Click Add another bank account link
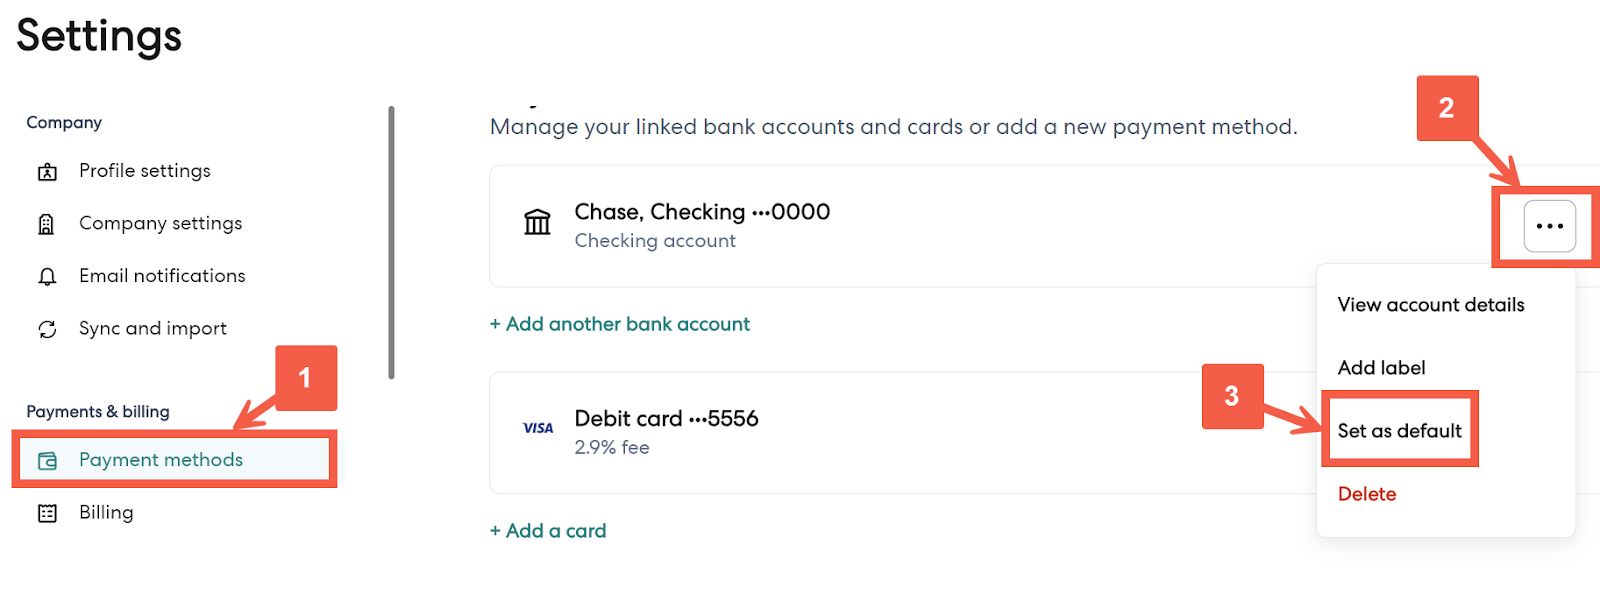This screenshot has width=1600, height=616. [620, 324]
